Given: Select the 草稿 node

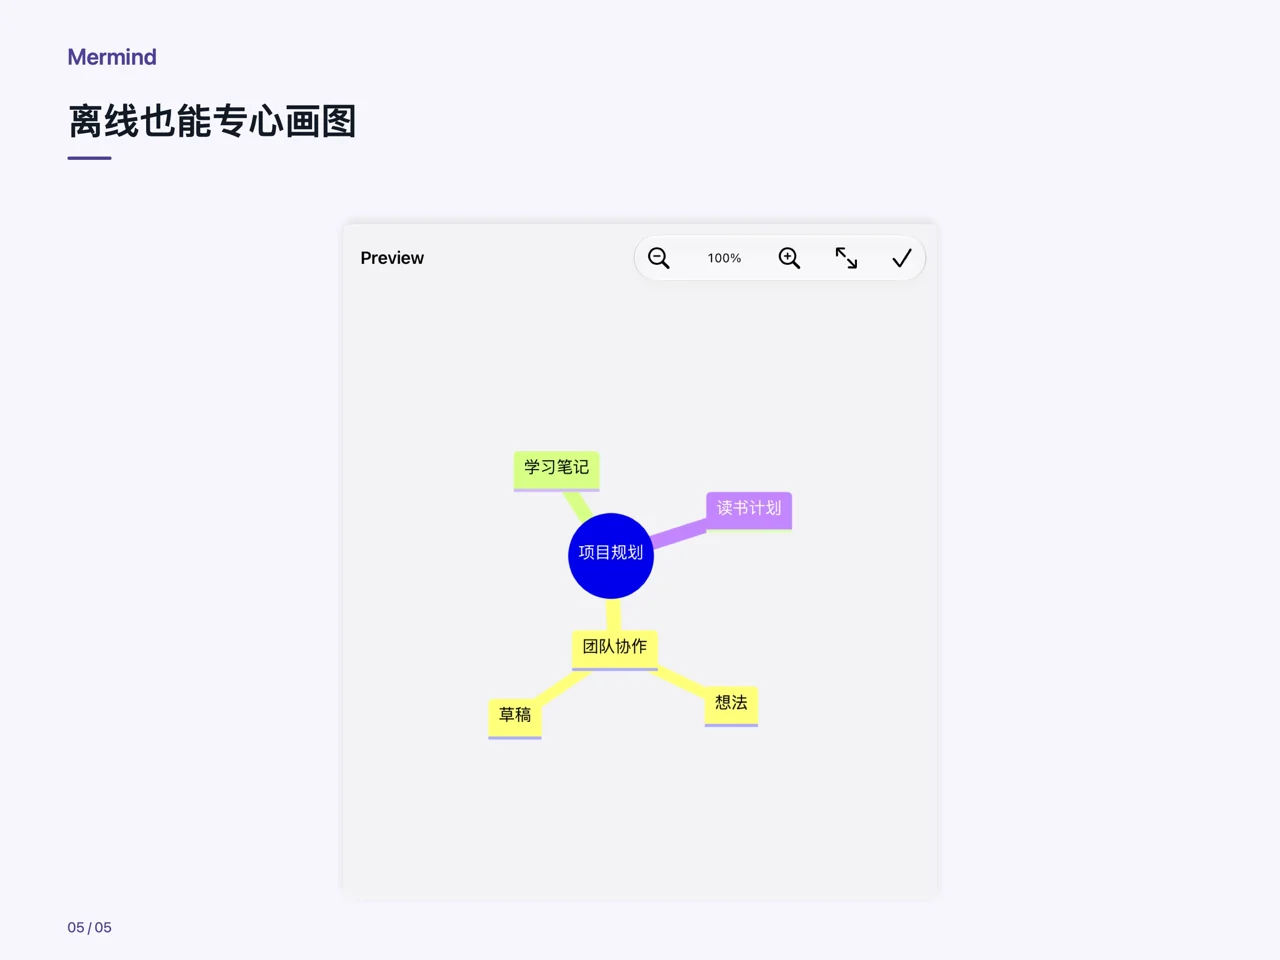Looking at the screenshot, I should coord(515,718).
